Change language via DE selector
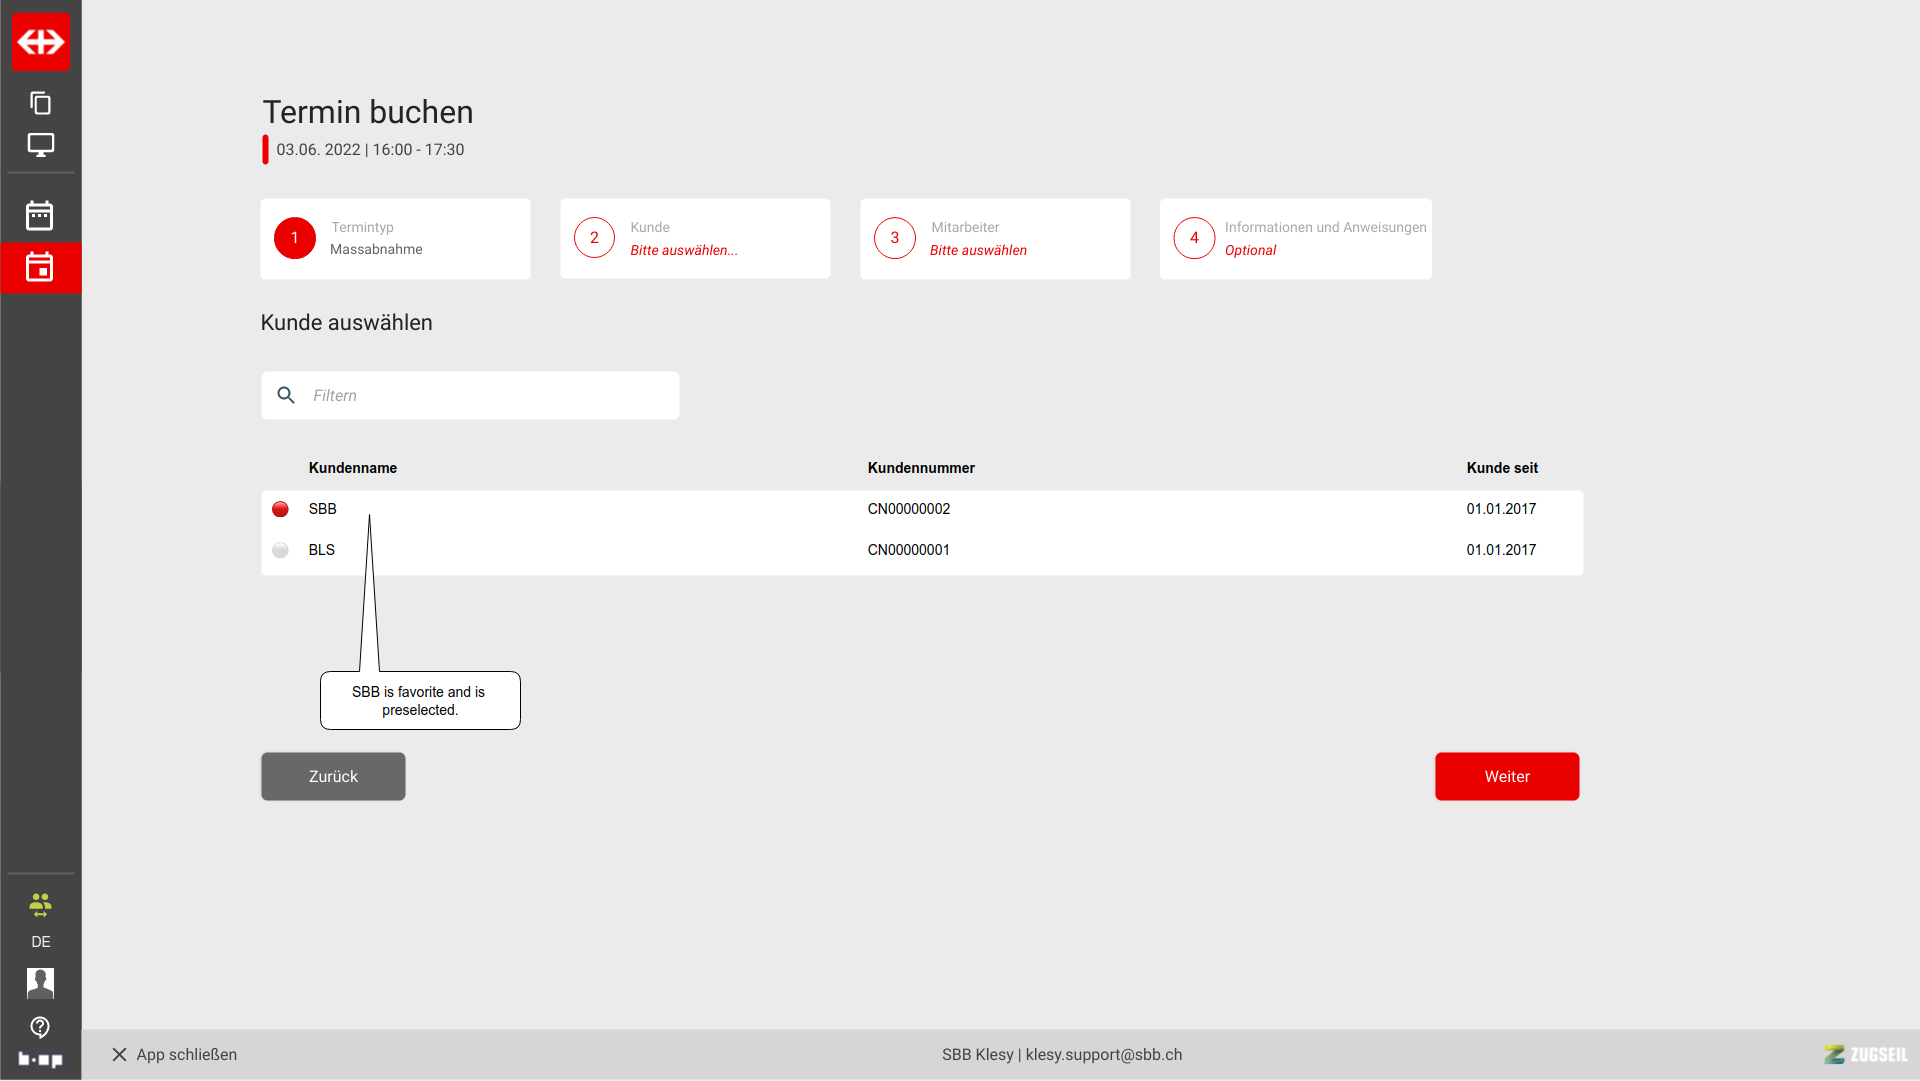 (x=40, y=942)
